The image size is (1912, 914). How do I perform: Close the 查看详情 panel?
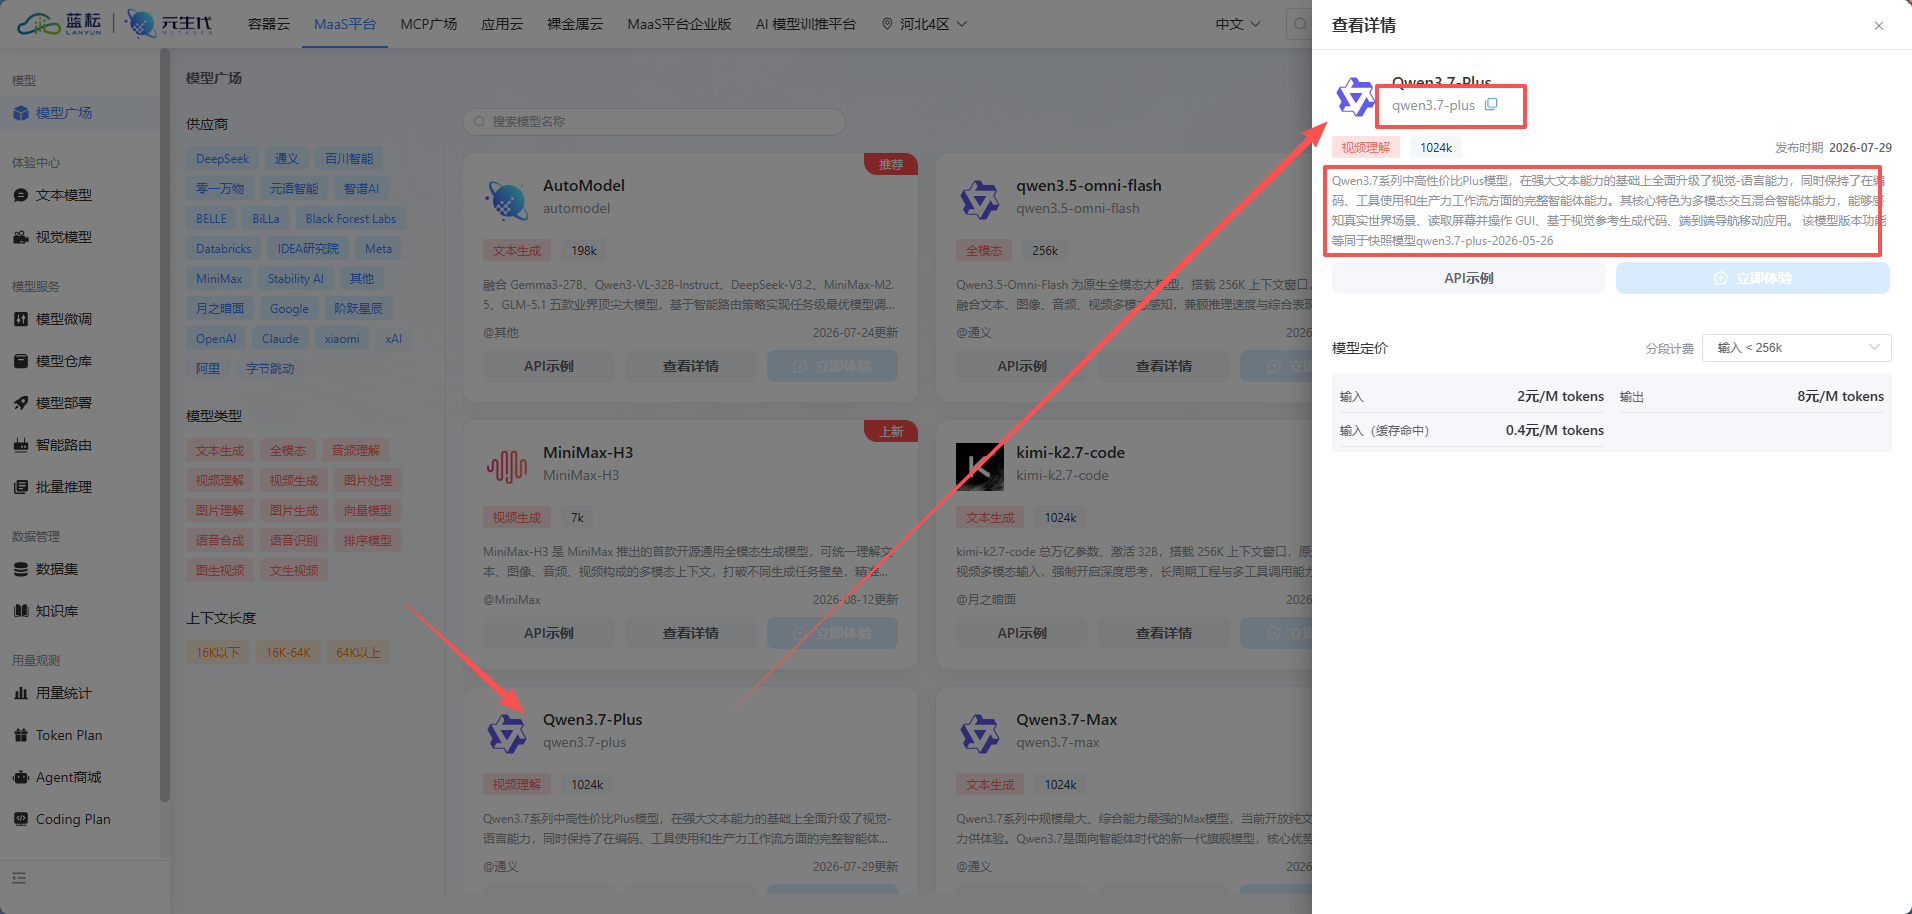click(1879, 26)
